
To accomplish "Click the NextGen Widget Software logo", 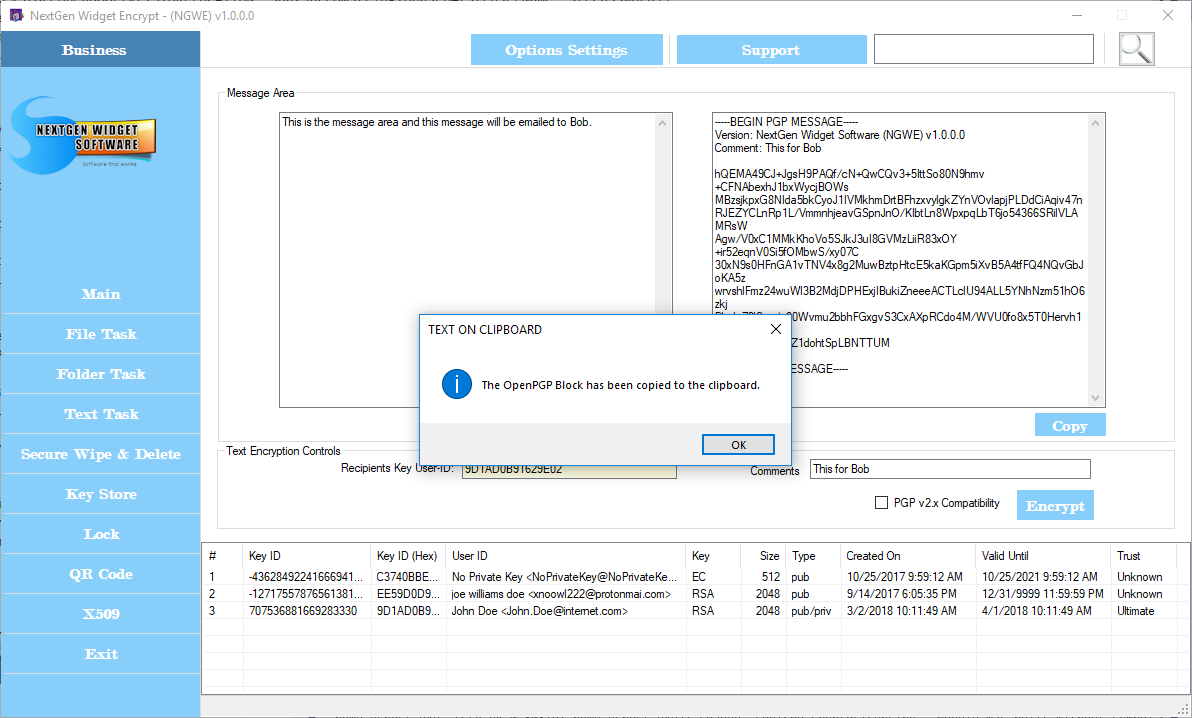I will coord(84,135).
